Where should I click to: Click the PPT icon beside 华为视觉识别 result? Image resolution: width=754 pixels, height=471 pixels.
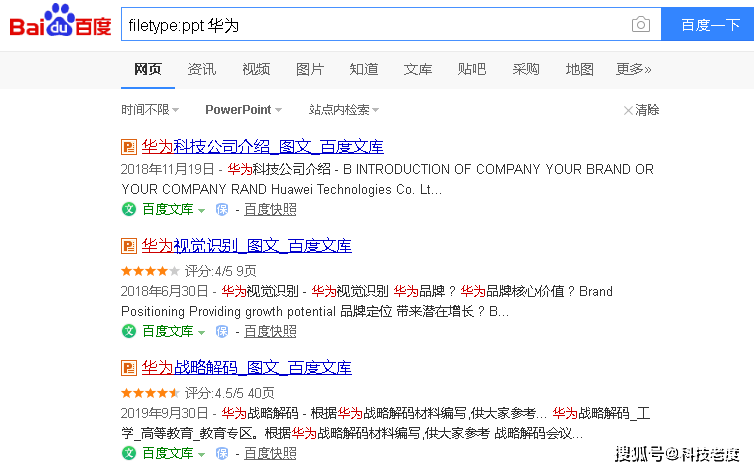coord(129,246)
